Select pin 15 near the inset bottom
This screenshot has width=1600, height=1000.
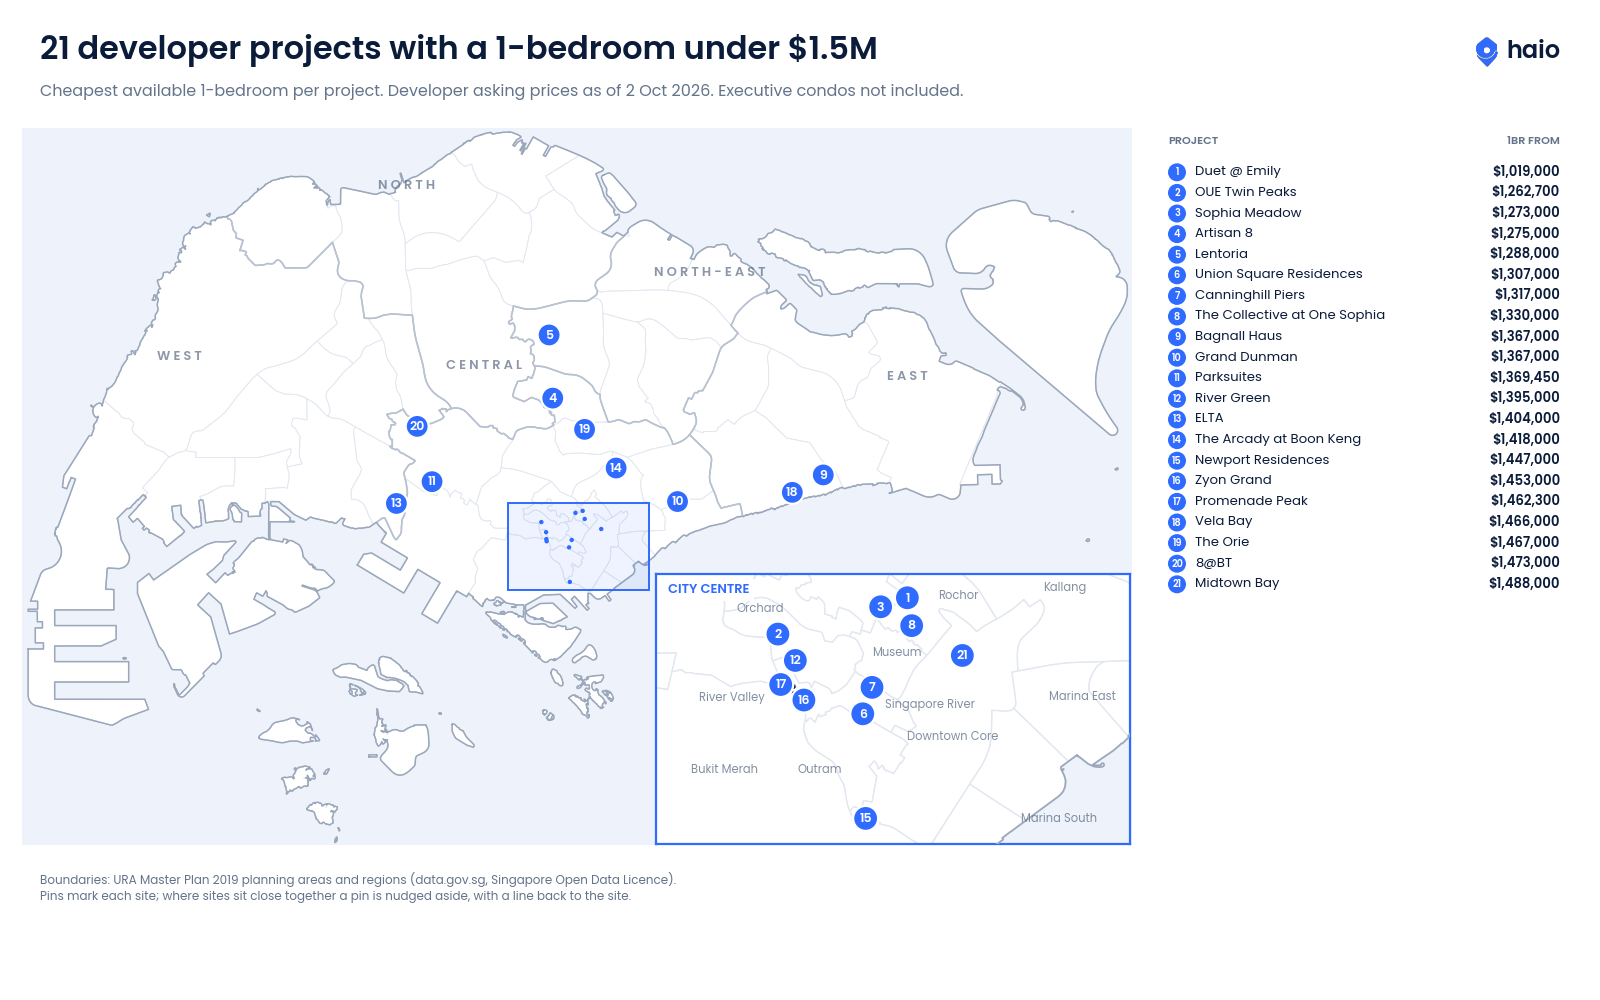coord(866,818)
